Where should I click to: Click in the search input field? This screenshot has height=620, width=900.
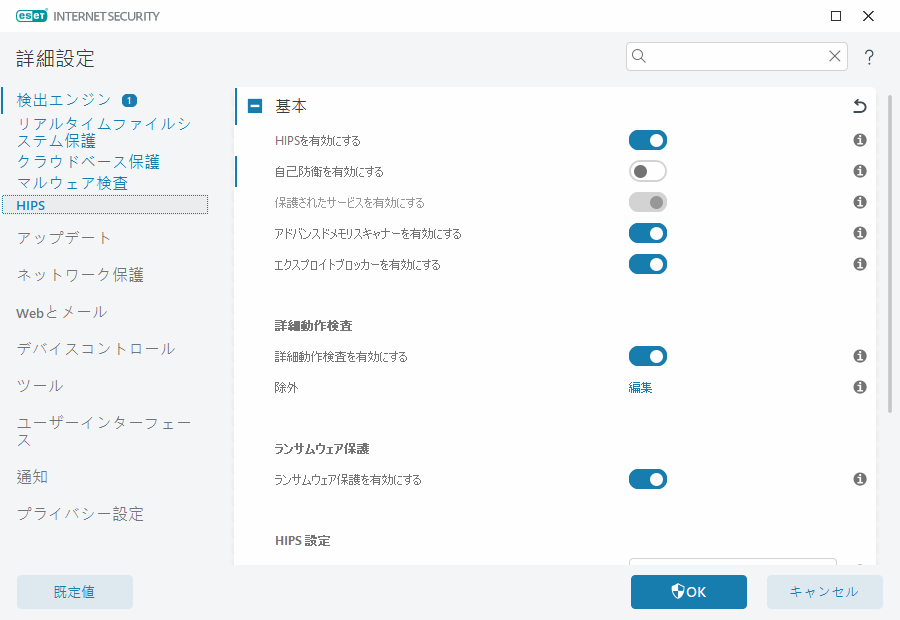[735, 57]
